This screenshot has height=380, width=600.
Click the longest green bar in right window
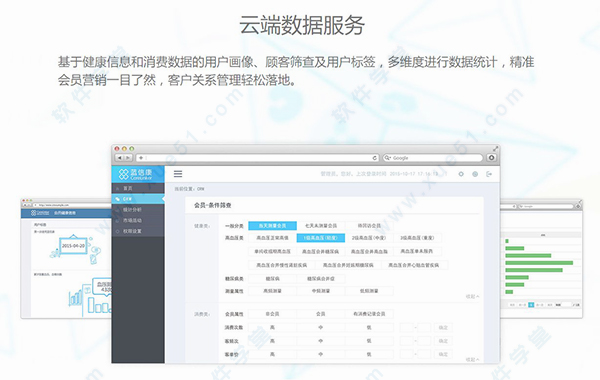pos(539,263)
